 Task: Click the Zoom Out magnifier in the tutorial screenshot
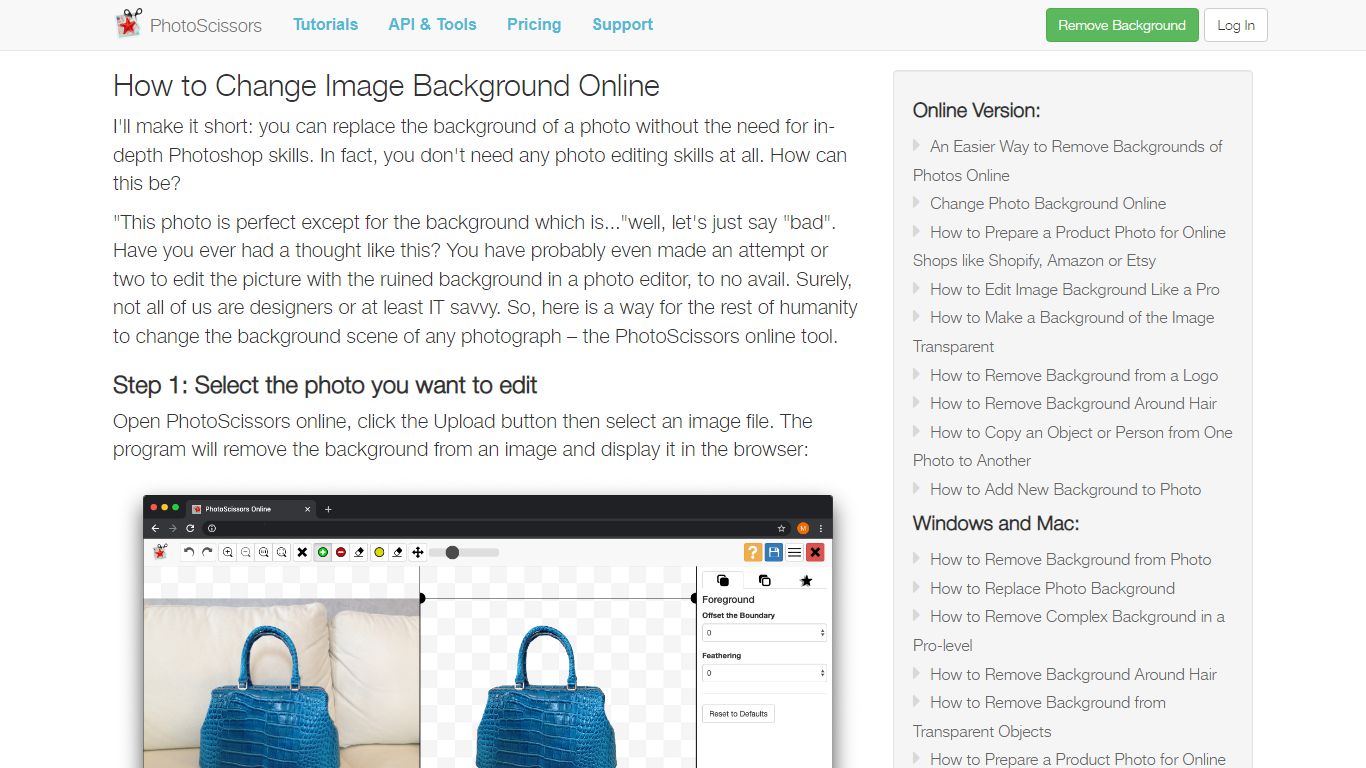pos(246,552)
